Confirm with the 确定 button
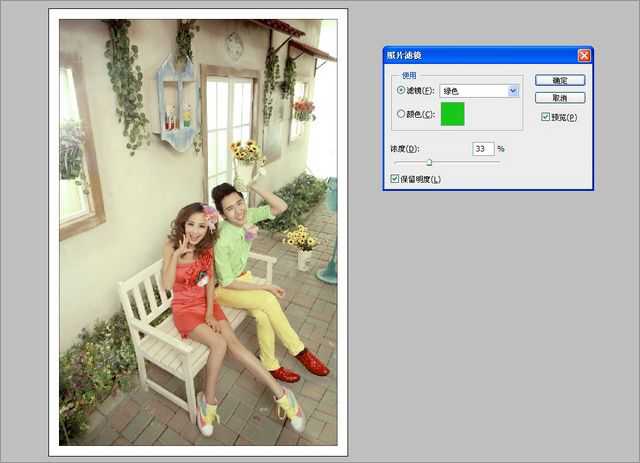640x463 pixels. pos(559,80)
